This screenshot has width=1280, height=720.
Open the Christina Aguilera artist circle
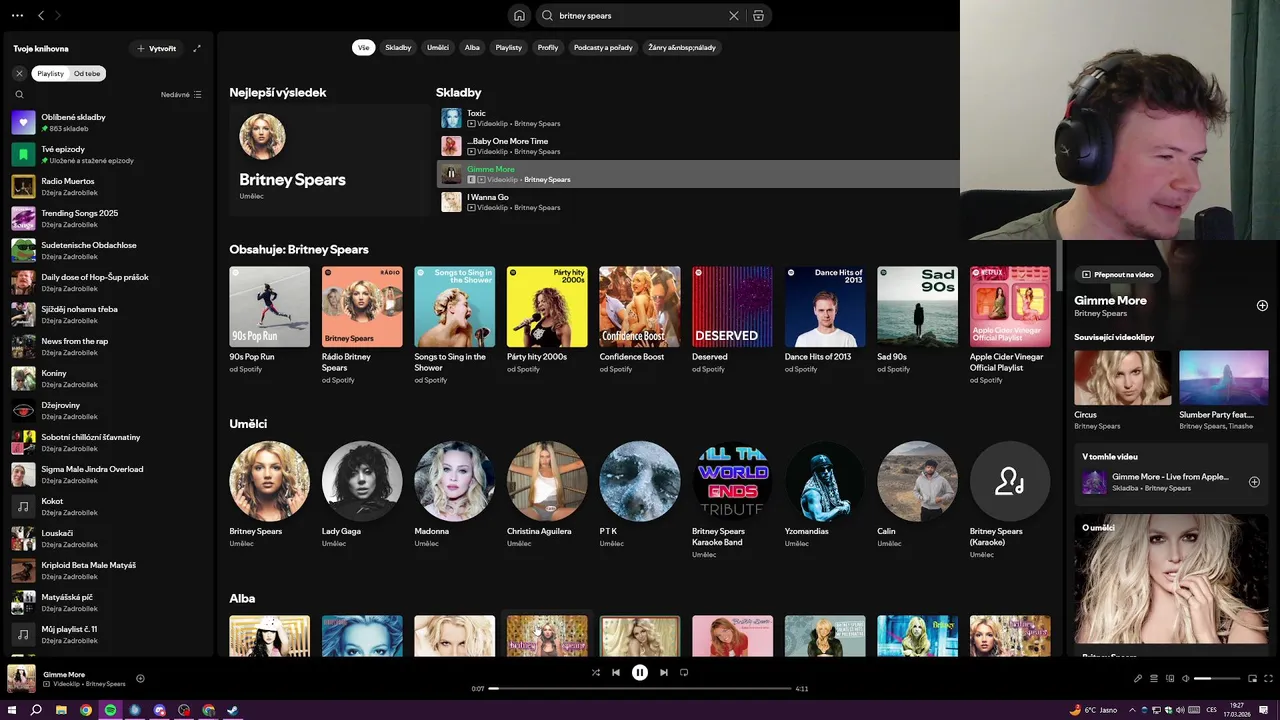pyautogui.click(x=547, y=481)
